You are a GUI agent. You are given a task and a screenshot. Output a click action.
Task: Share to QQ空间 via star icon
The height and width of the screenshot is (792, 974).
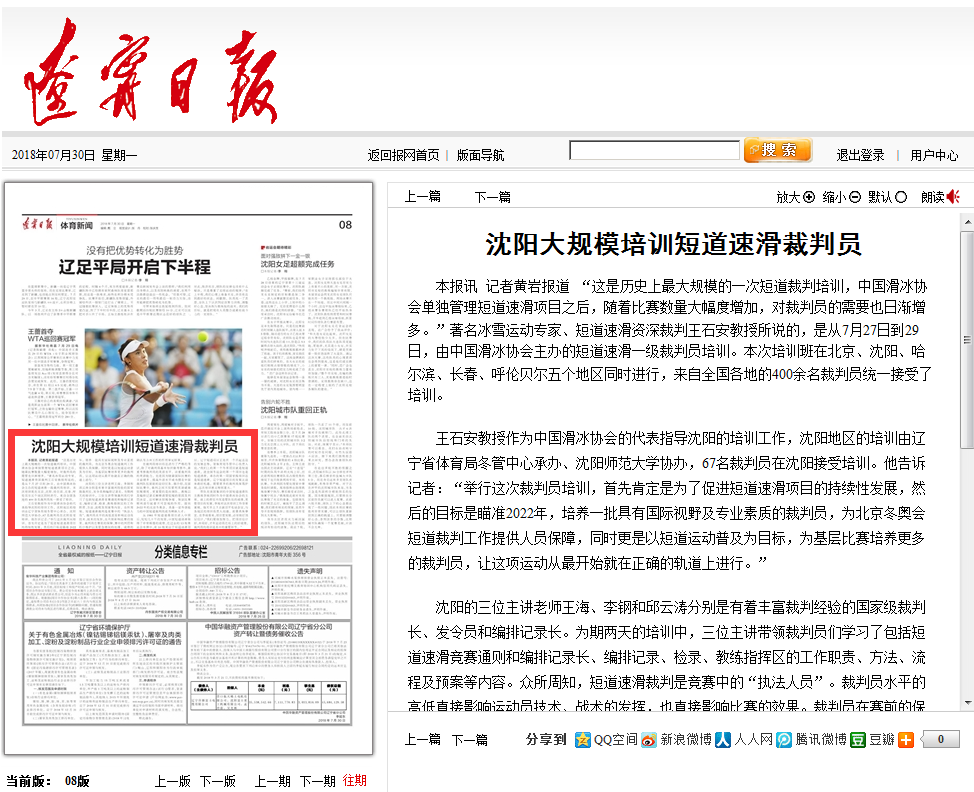pos(583,740)
